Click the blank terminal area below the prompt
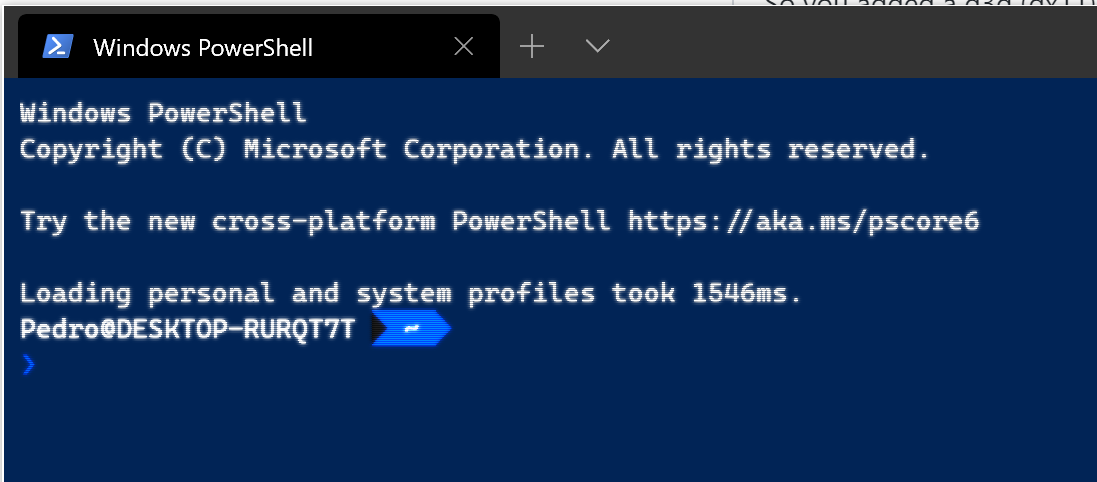 click(x=548, y=430)
